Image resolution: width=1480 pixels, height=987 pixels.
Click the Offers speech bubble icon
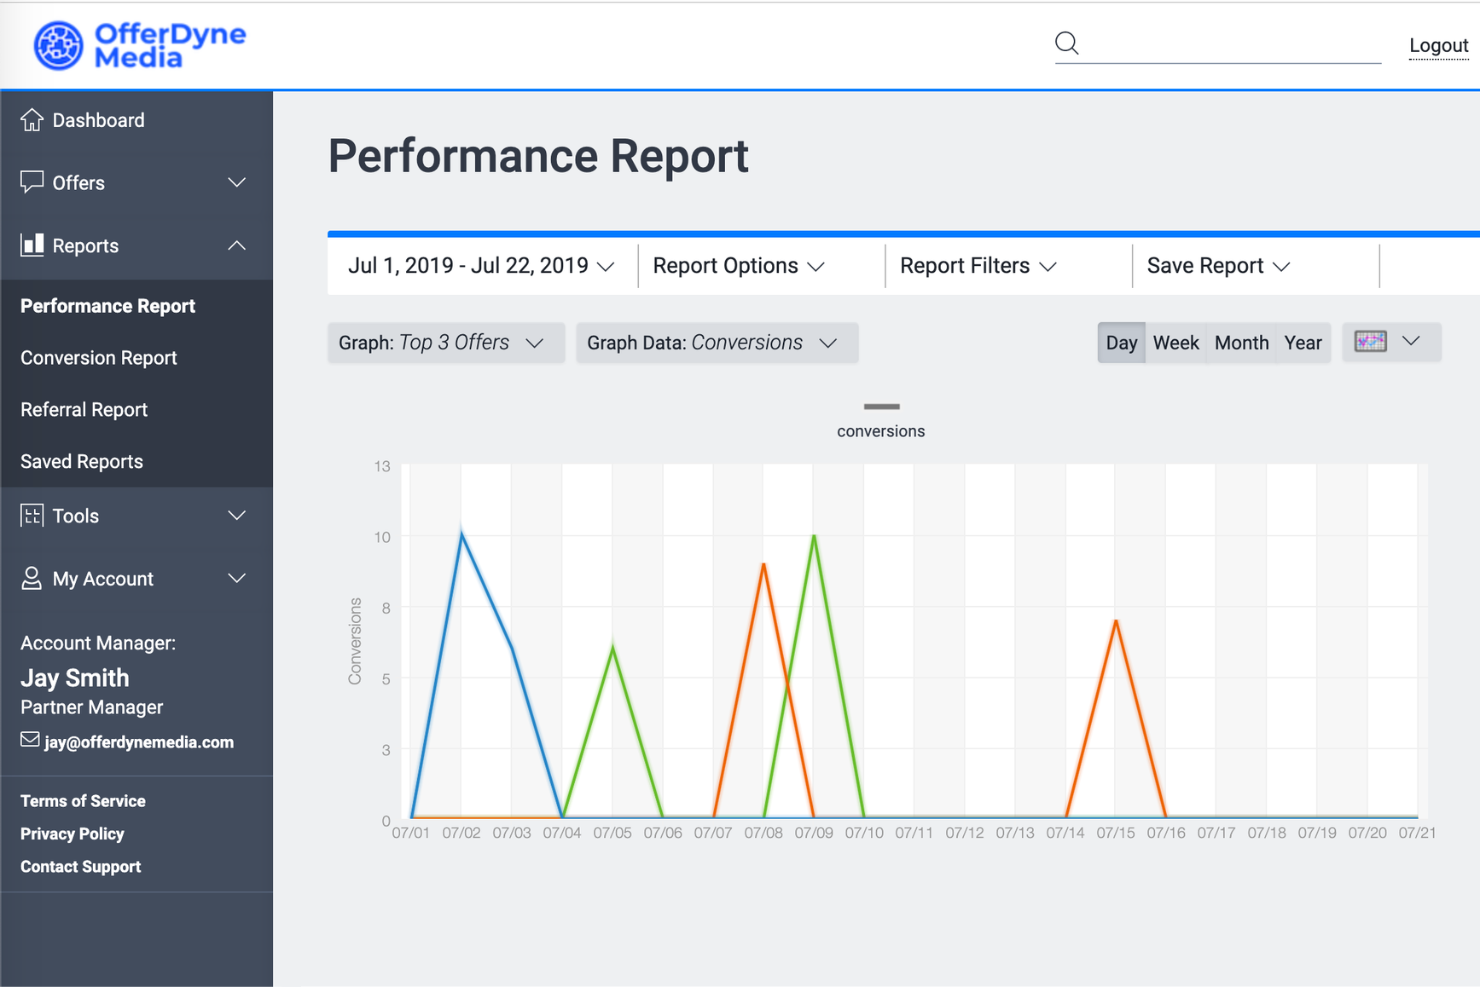point(32,182)
